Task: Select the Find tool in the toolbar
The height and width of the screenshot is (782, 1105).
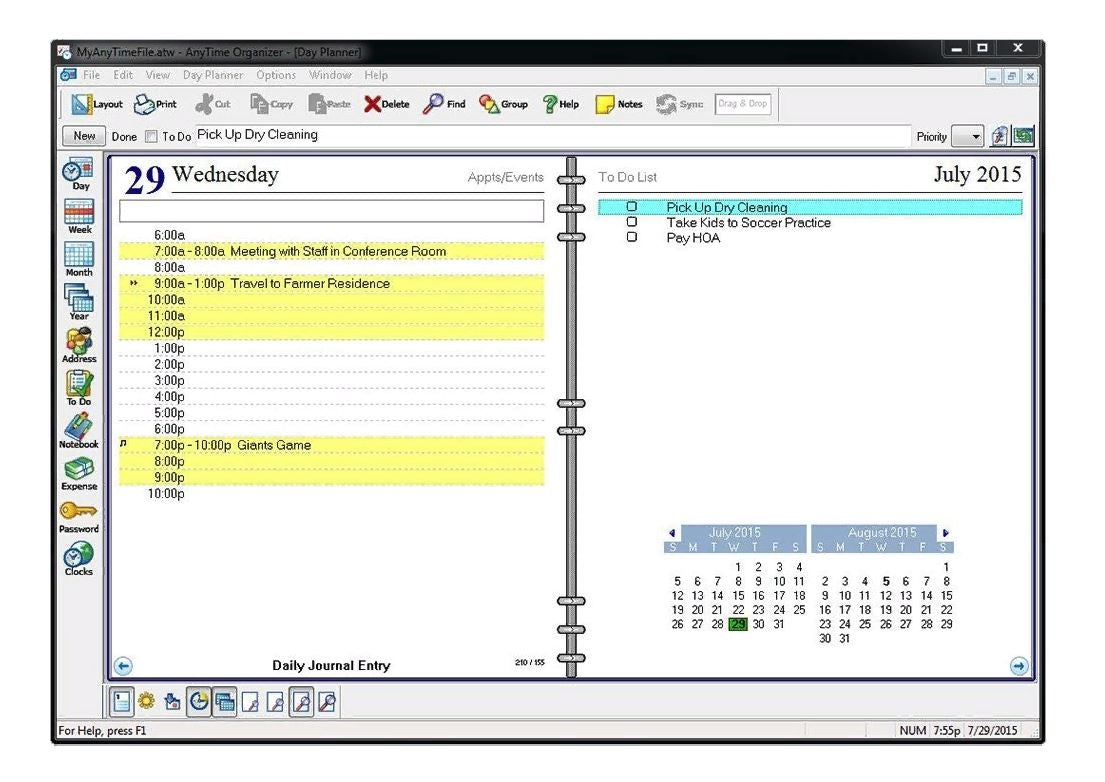Action: (443, 104)
